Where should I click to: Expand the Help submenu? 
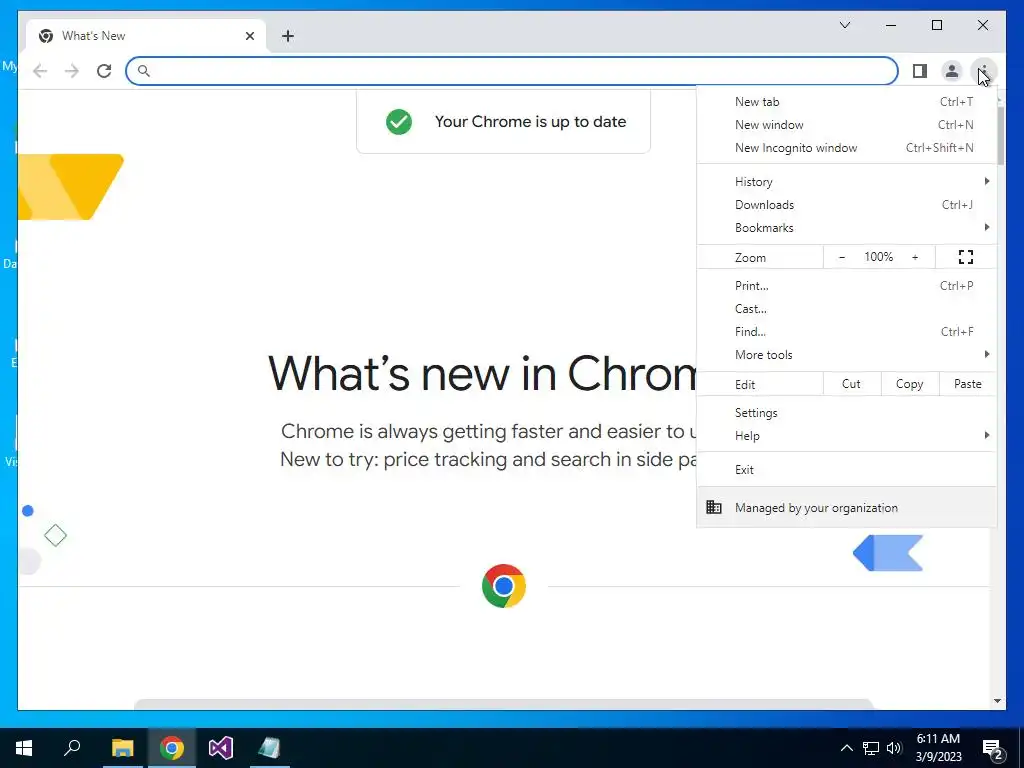point(846,436)
